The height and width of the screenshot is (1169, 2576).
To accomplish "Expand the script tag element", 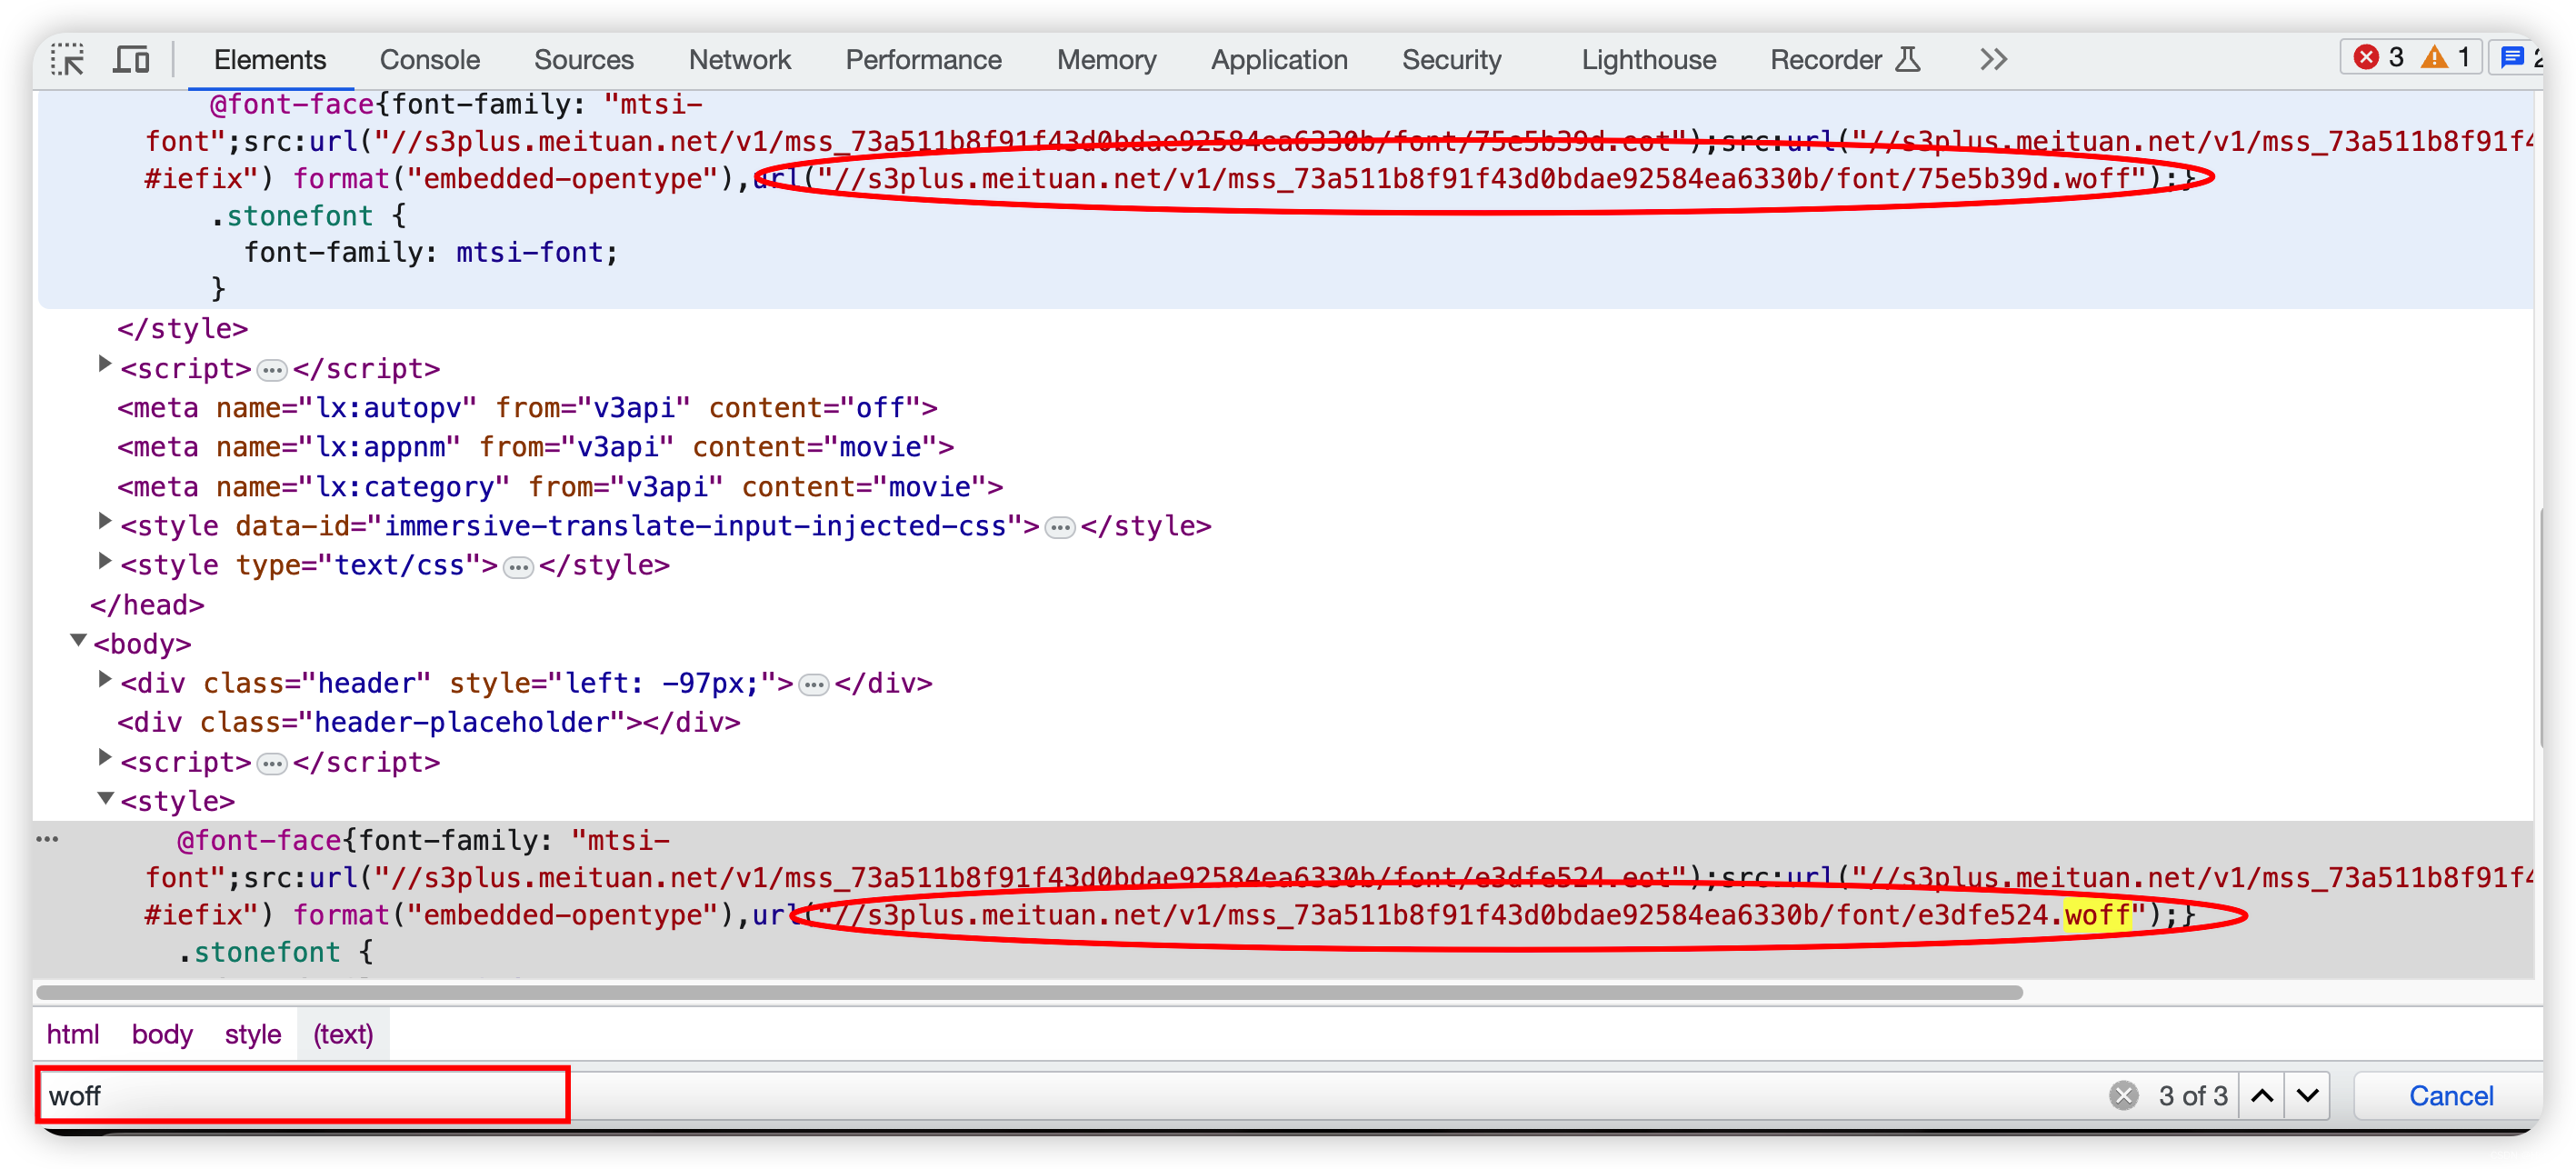I will point(106,368).
